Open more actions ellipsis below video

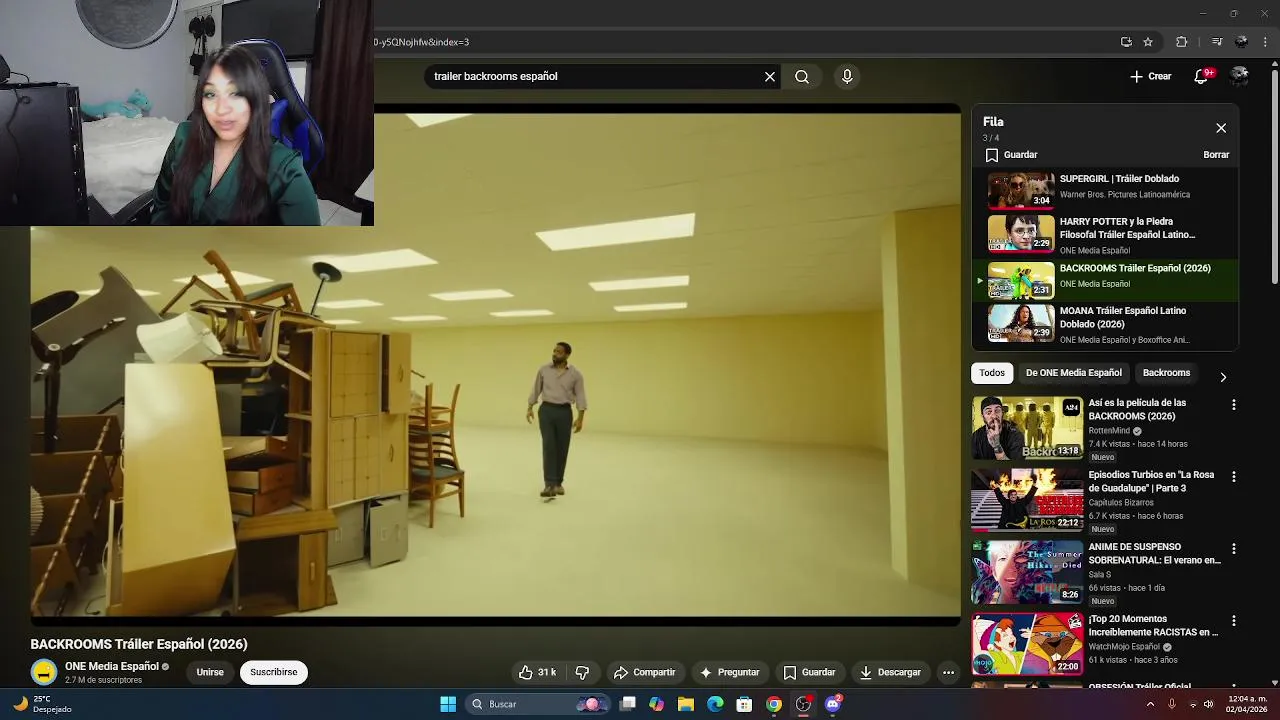(x=948, y=672)
